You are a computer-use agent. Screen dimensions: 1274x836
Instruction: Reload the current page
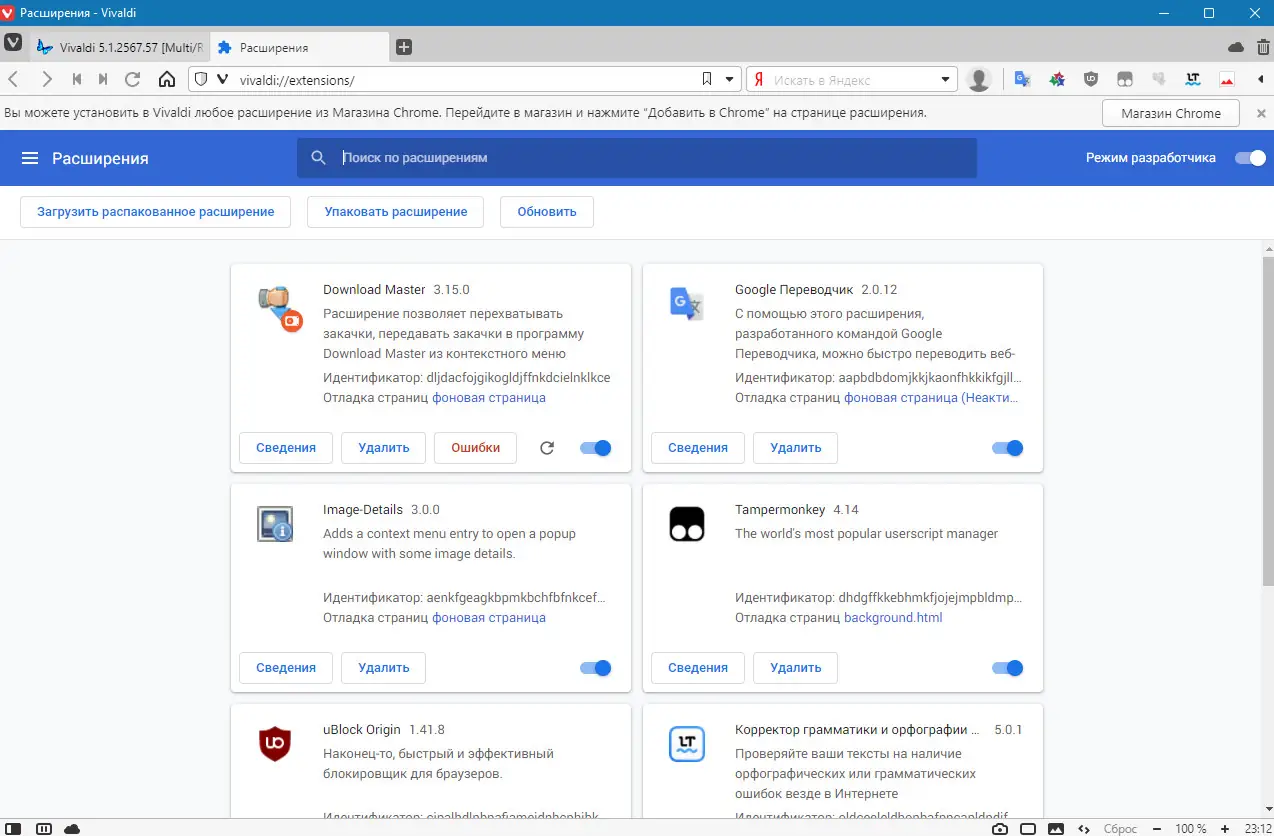[x=133, y=80]
